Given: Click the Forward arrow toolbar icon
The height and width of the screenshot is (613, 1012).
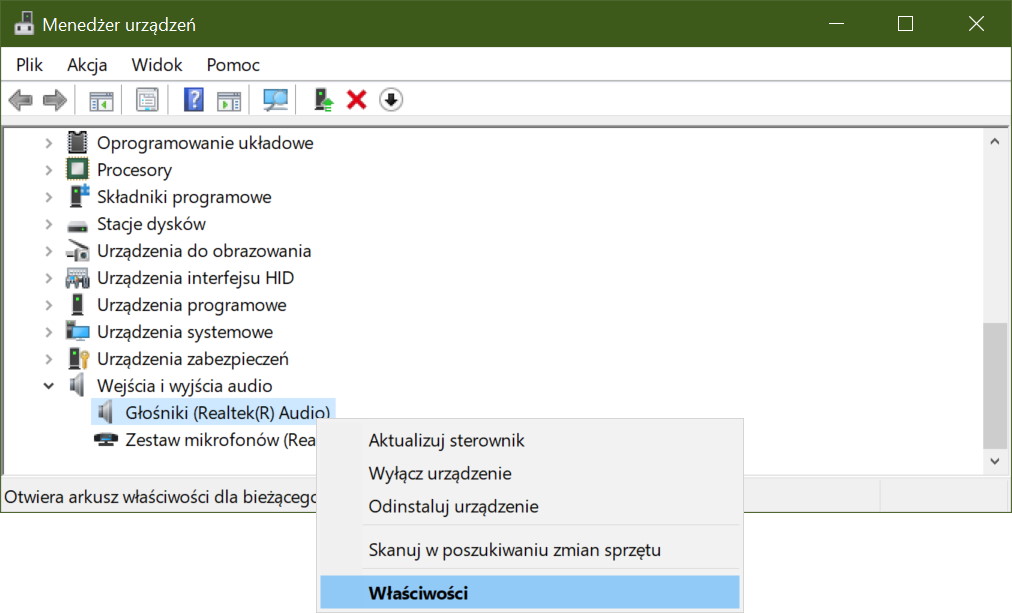Looking at the screenshot, I should pyautogui.click(x=55, y=100).
